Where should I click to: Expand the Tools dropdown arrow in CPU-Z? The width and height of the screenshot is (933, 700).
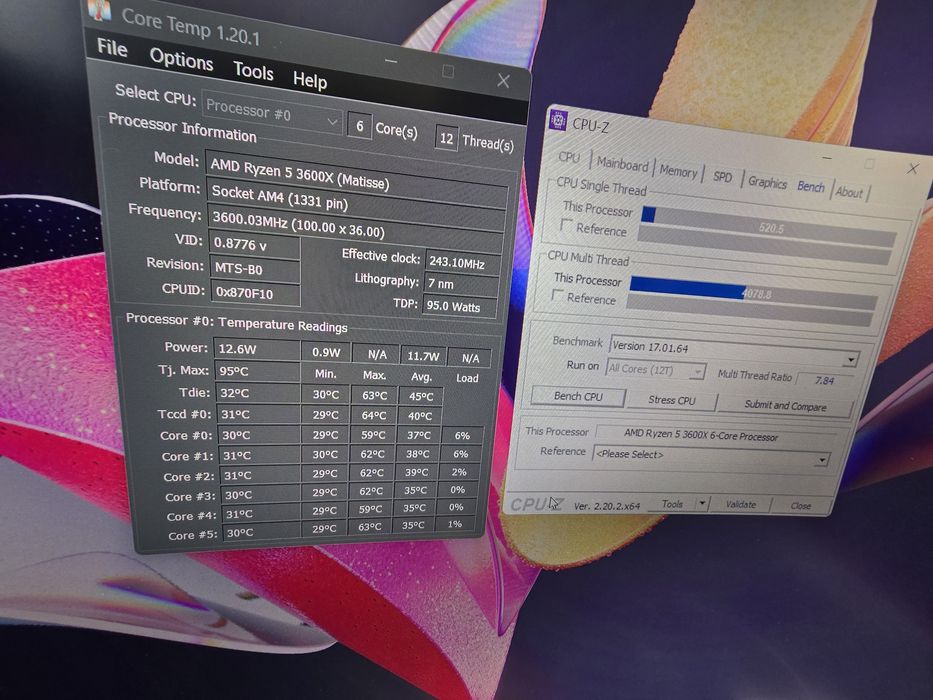[x=702, y=505]
